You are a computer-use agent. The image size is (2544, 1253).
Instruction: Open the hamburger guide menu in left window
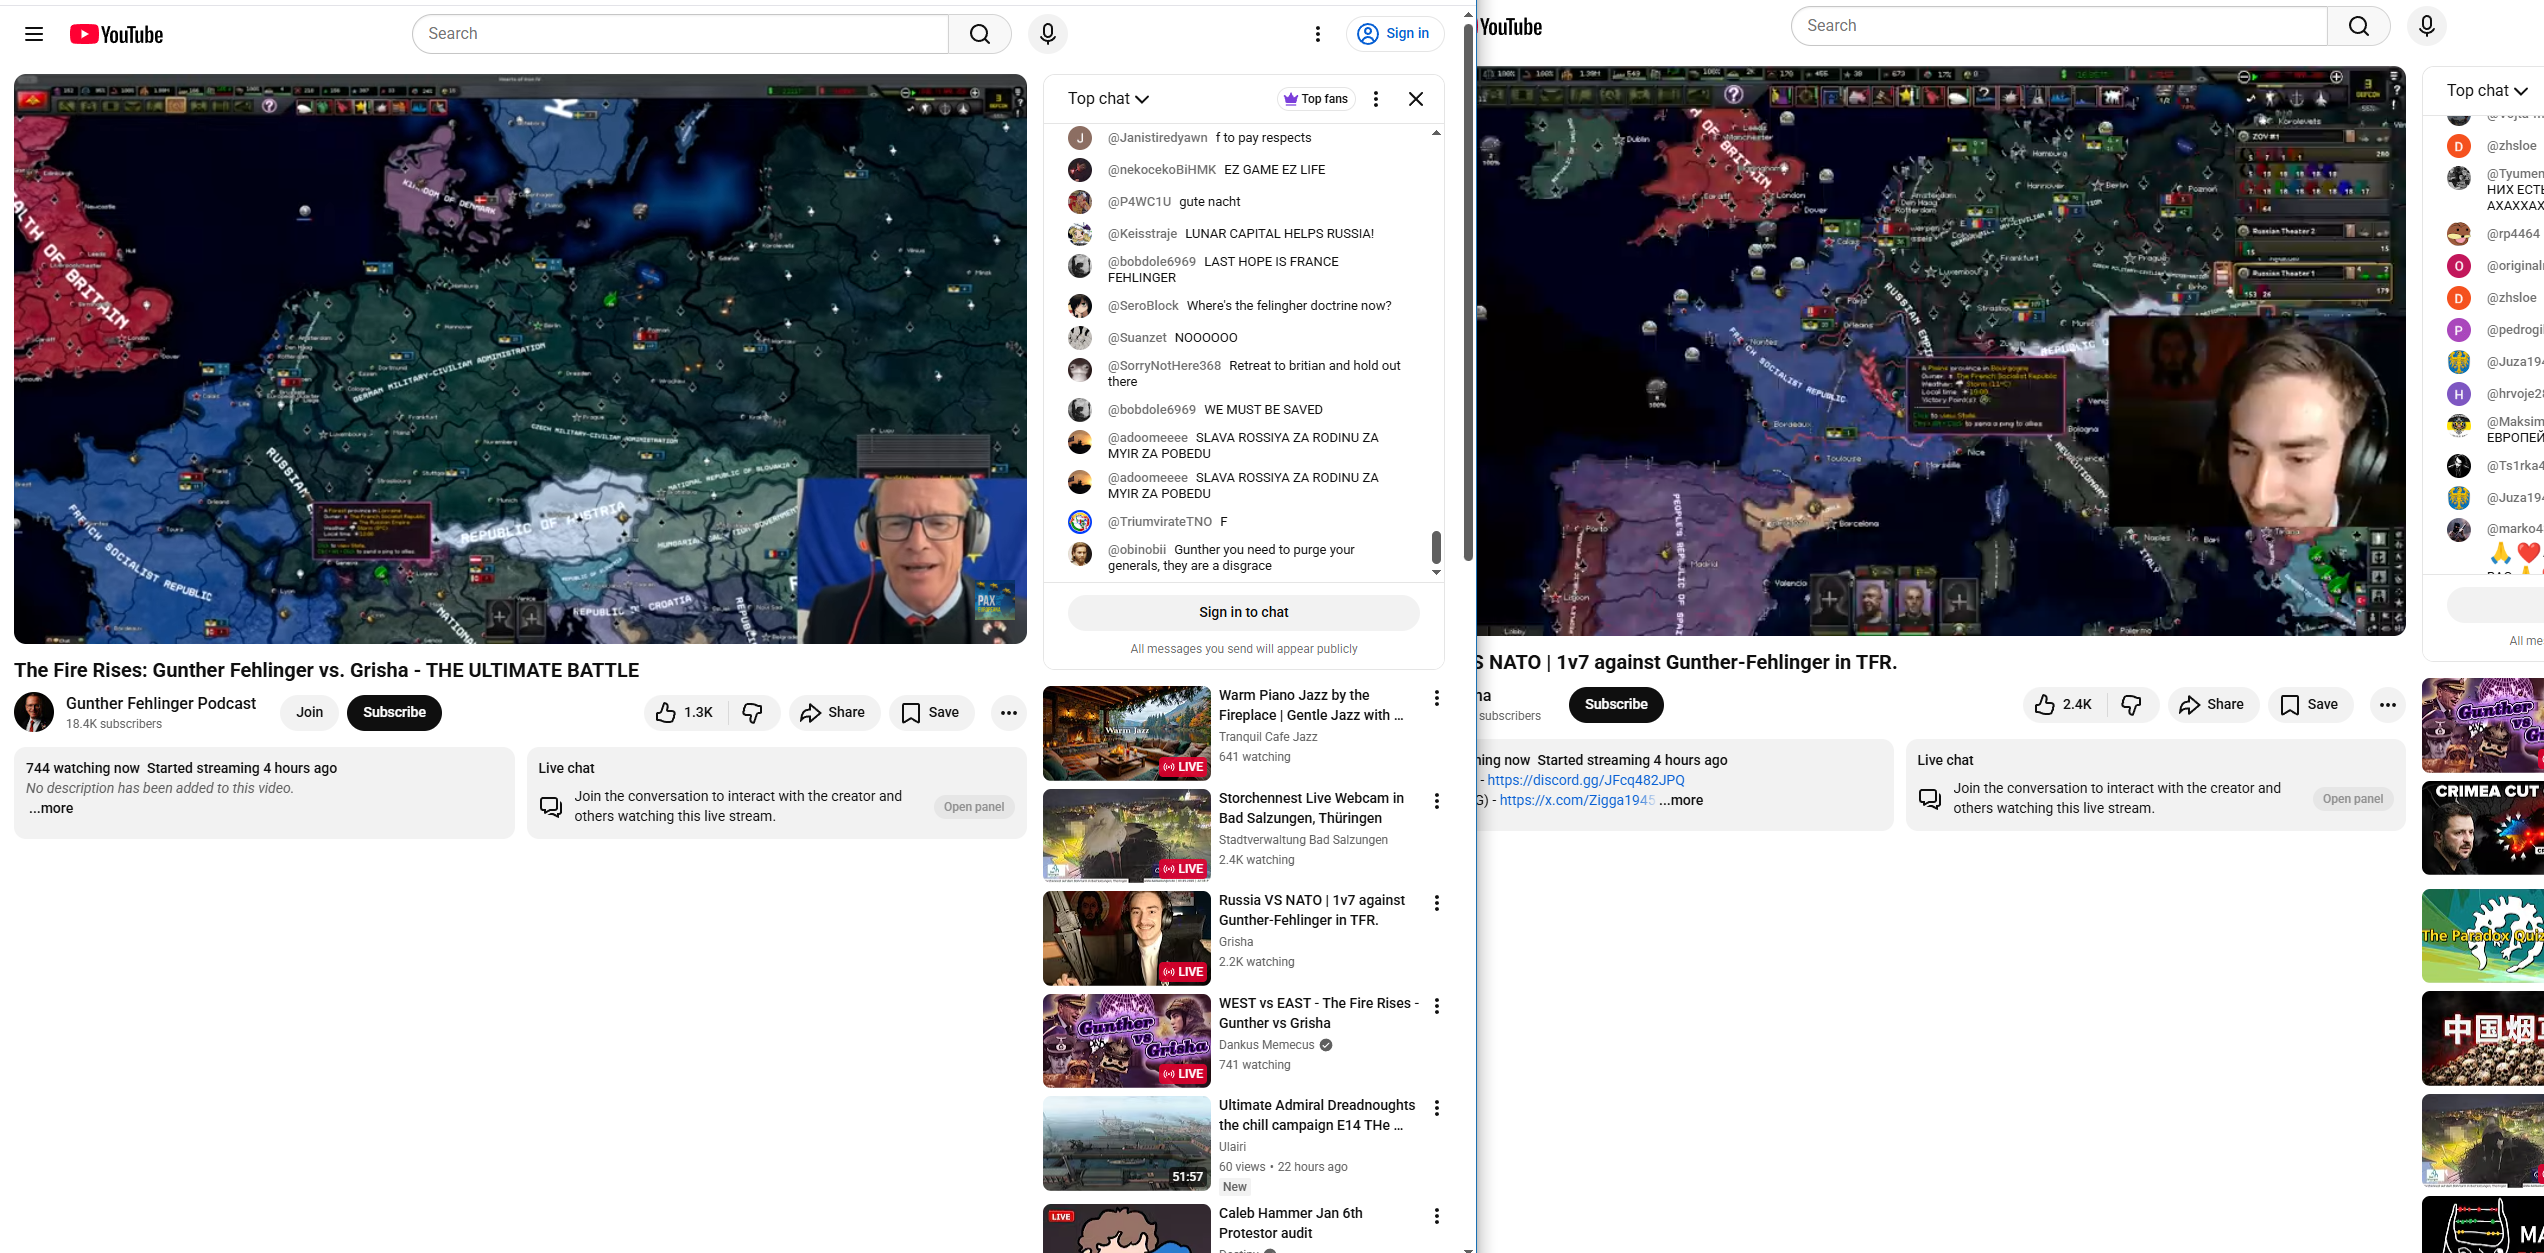coord(34,34)
